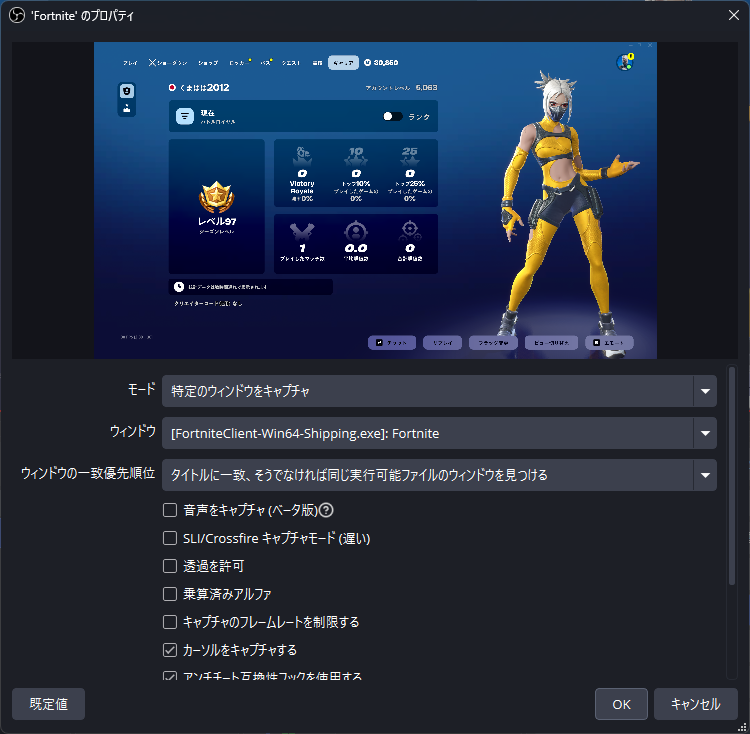Toggle the ランク switch in the preview
Viewport: 750px width, 734px height.
[392, 116]
